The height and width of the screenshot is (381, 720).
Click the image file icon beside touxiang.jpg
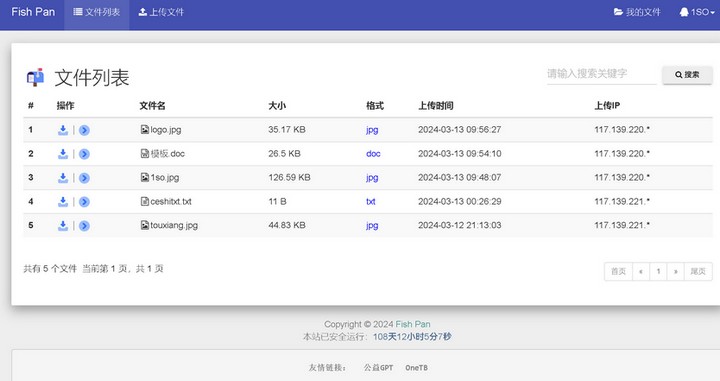pos(145,225)
